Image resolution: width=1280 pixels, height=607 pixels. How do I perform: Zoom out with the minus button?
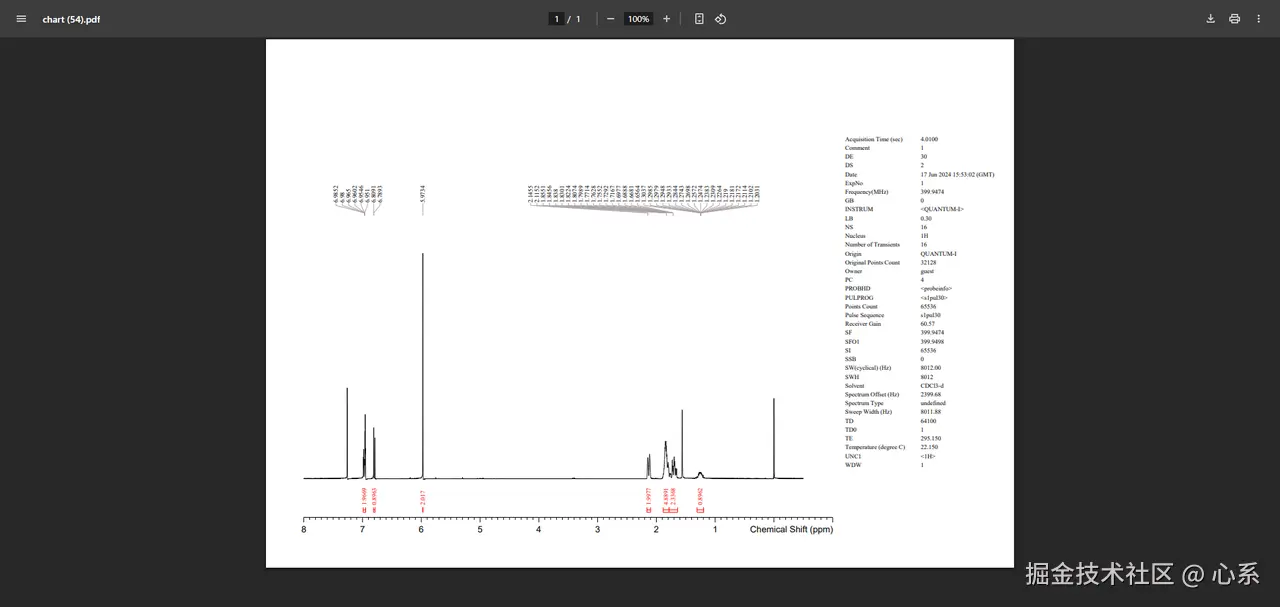tap(611, 19)
